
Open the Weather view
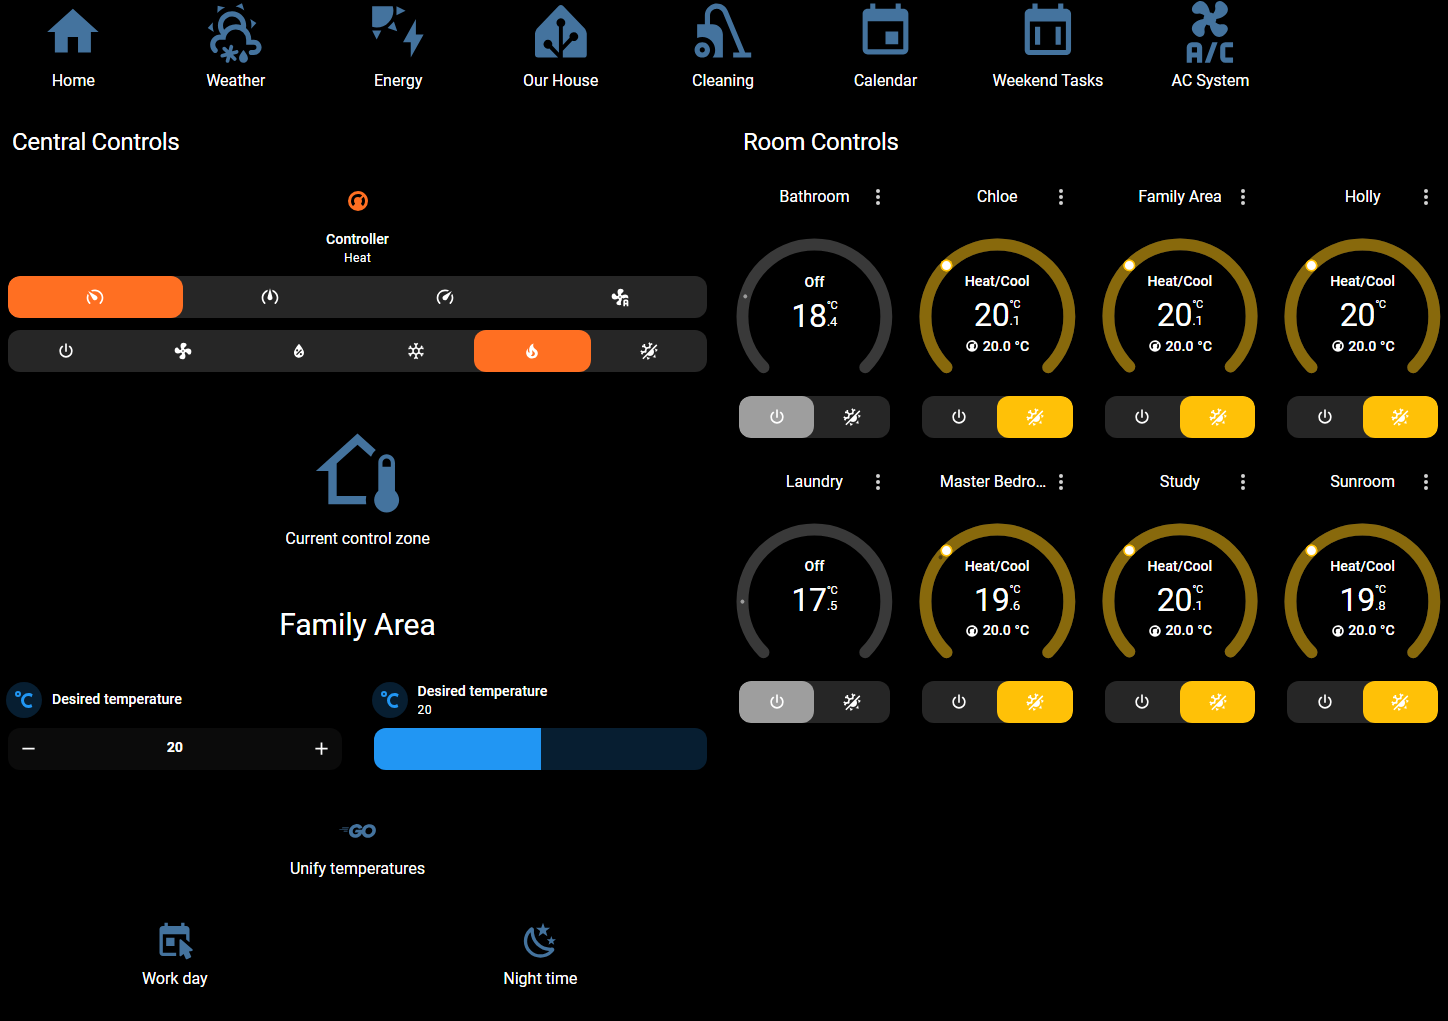pyautogui.click(x=236, y=48)
